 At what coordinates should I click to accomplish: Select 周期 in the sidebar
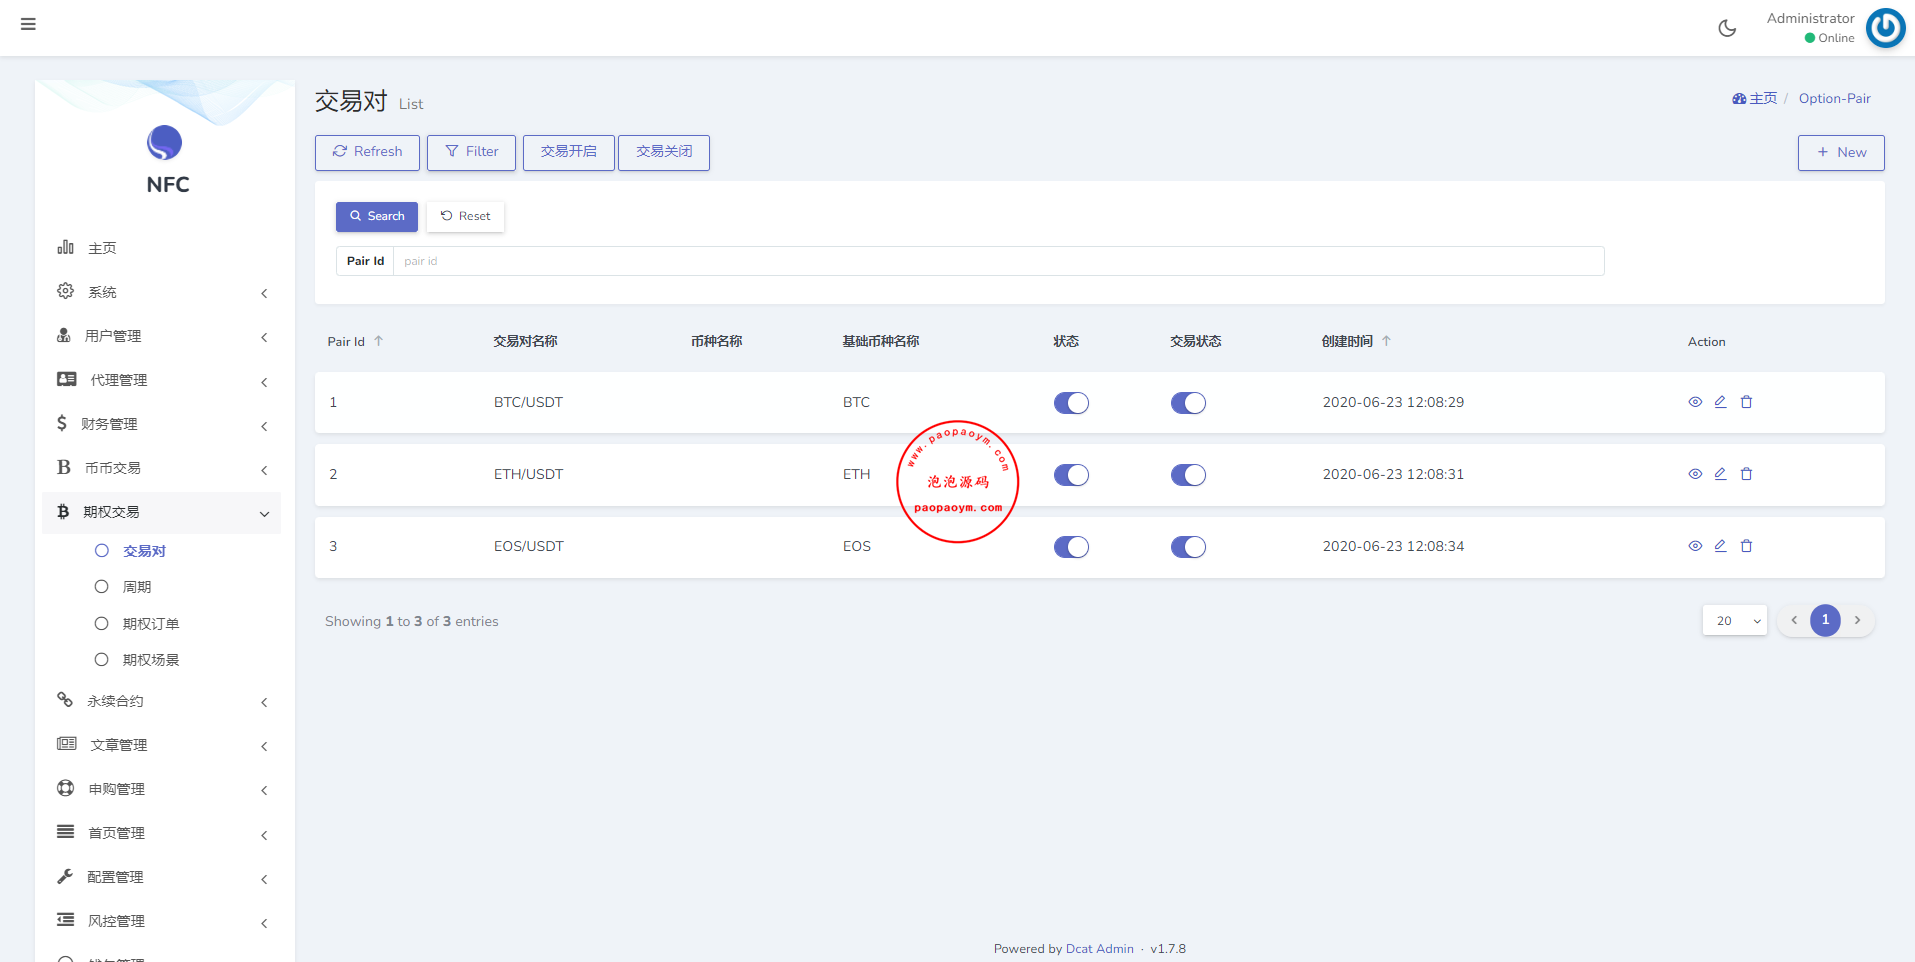pyautogui.click(x=137, y=587)
